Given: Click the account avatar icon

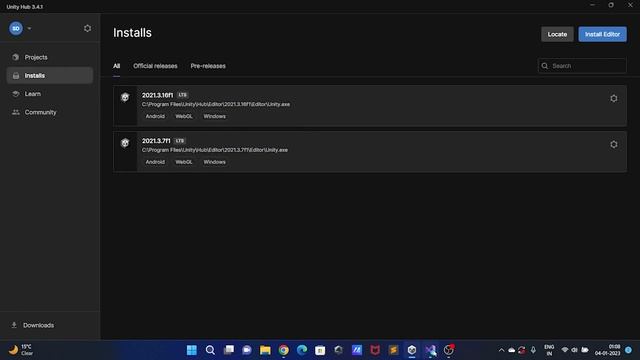Looking at the screenshot, I should (16, 28).
